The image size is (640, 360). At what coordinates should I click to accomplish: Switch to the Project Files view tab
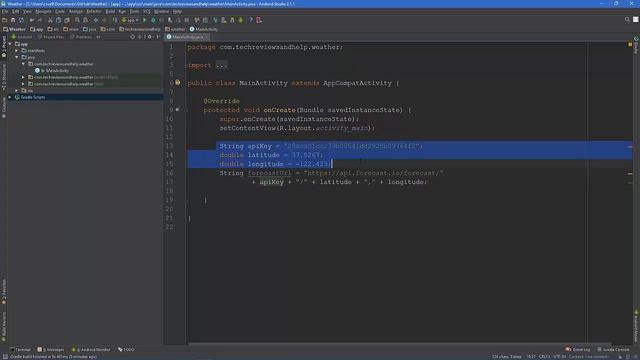coord(51,37)
